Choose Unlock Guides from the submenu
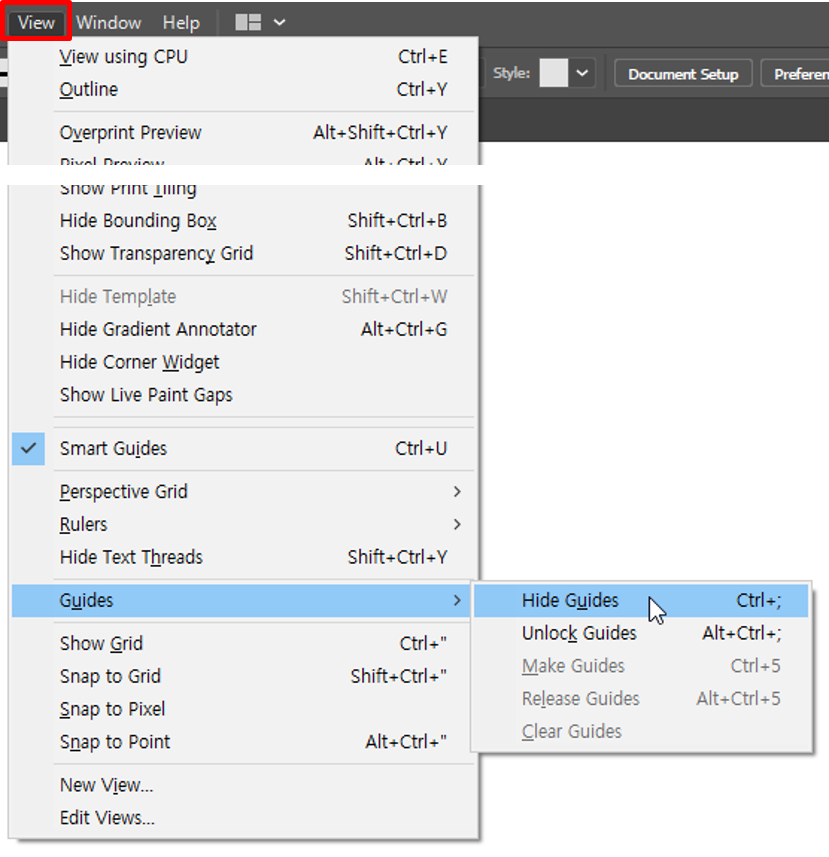The height and width of the screenshot is (857, 829). coord(579,633)
